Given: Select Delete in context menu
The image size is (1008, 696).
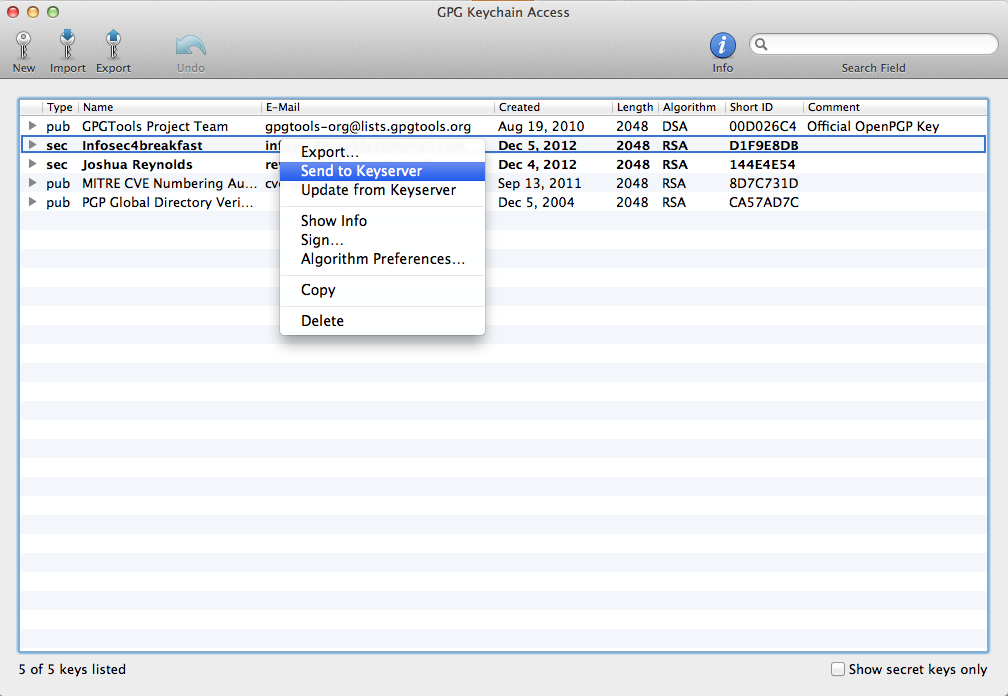Looking at the screenshot, I should [x=382, y=321].
